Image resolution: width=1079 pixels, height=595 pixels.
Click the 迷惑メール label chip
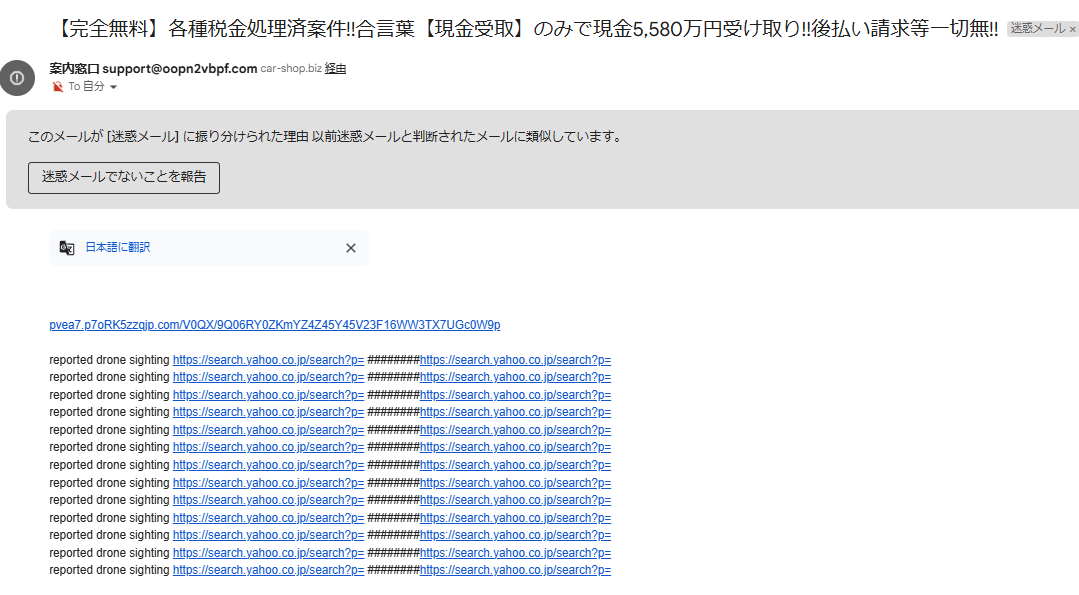1040,29
